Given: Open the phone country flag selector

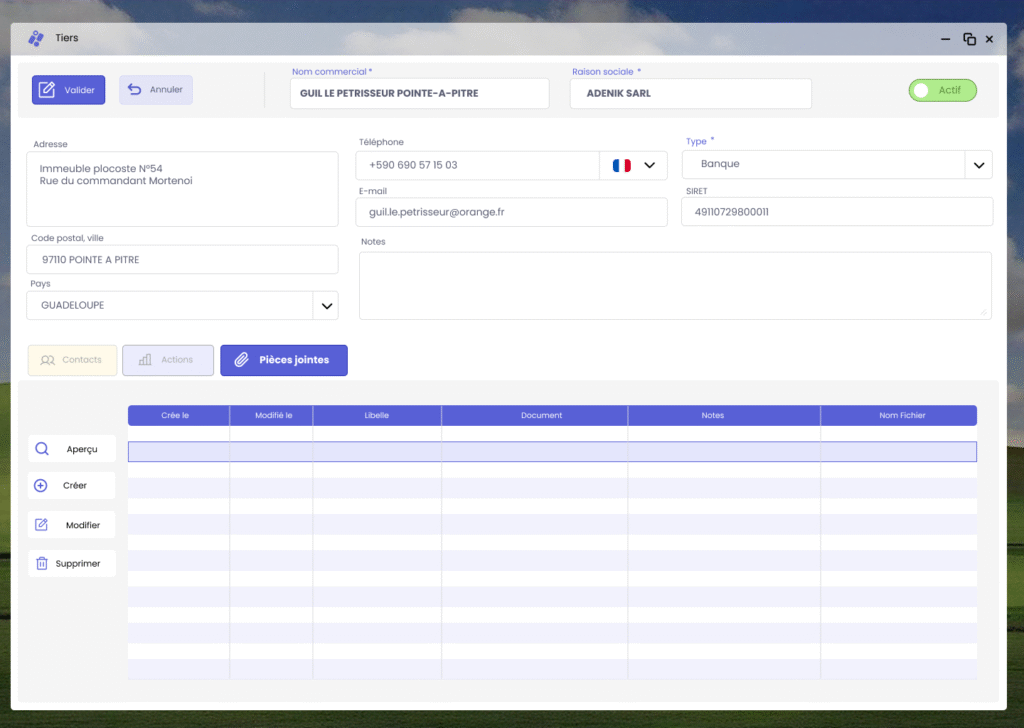Looking at the screenshot, I should 633,165.
